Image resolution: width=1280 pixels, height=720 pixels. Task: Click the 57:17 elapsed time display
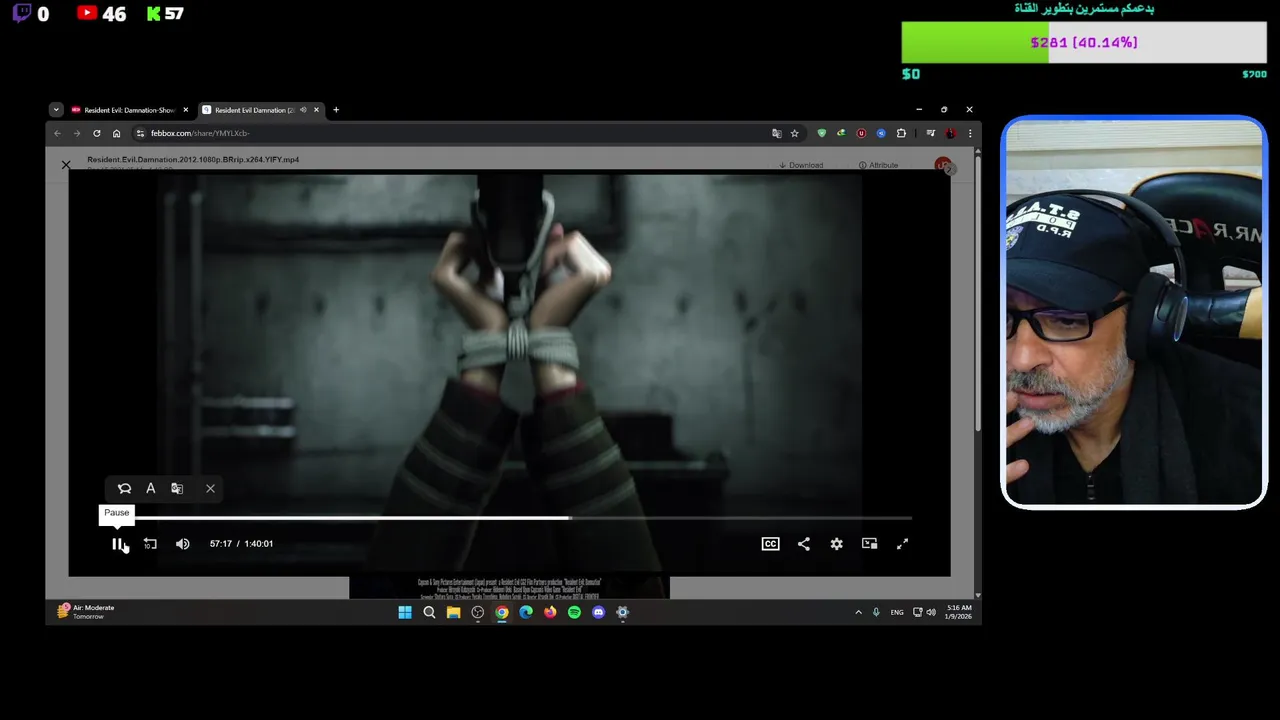[x=220, y=544]
